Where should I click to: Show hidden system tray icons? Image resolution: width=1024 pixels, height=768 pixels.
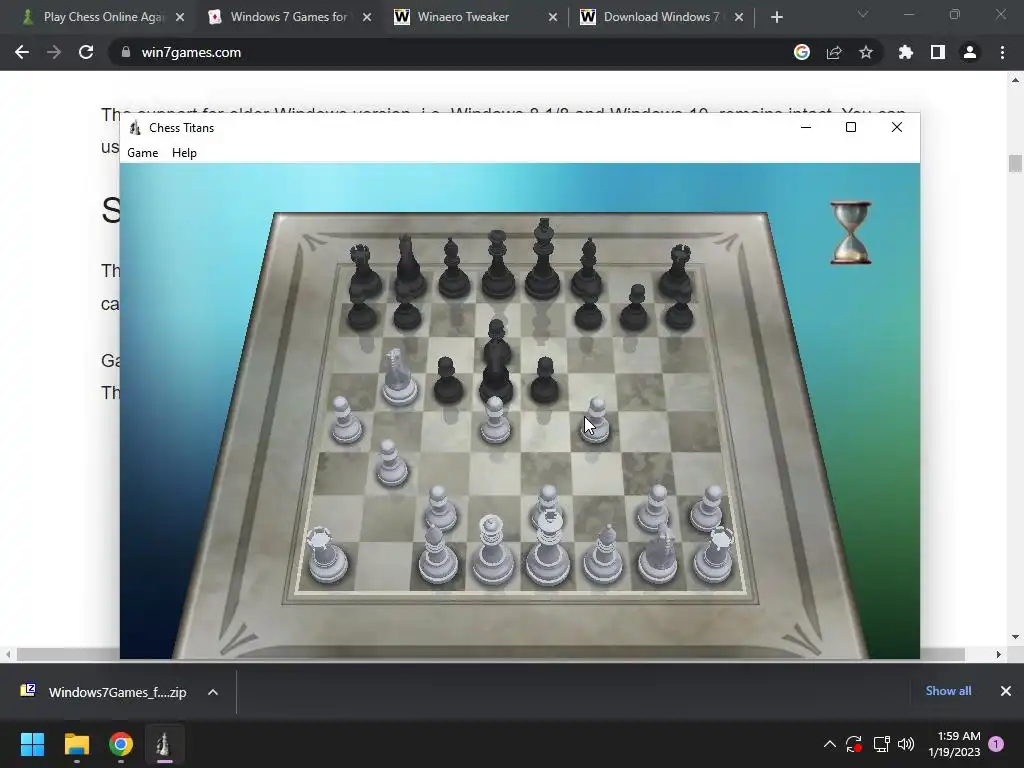coord(829,744)
